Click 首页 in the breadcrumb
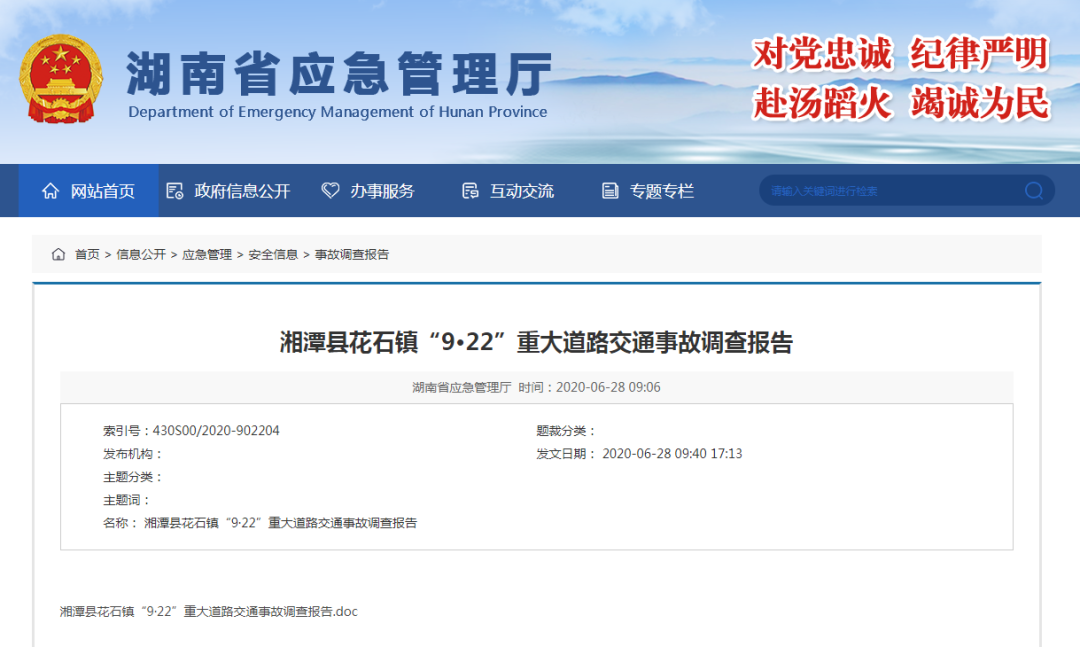 click(x=87, y=255)
